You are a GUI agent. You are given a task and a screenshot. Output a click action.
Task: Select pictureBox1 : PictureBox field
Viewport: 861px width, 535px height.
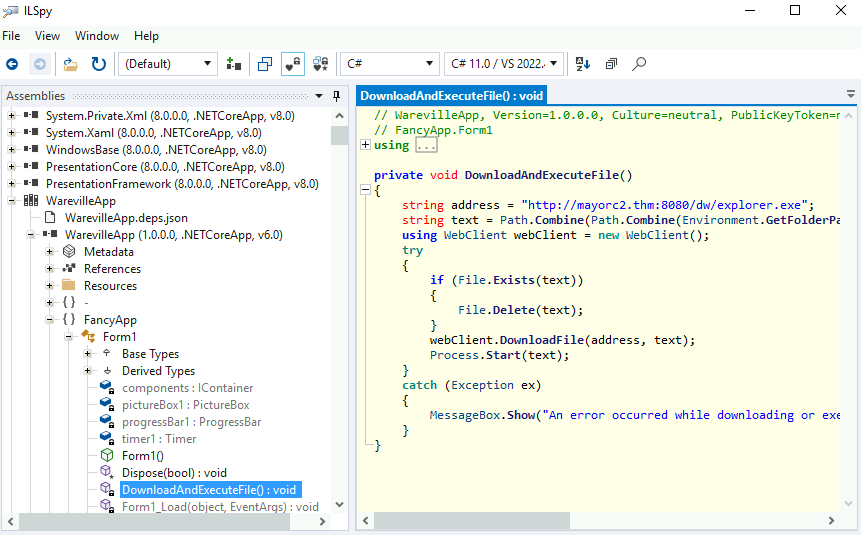pyautogui.click(x=186, y=405)
